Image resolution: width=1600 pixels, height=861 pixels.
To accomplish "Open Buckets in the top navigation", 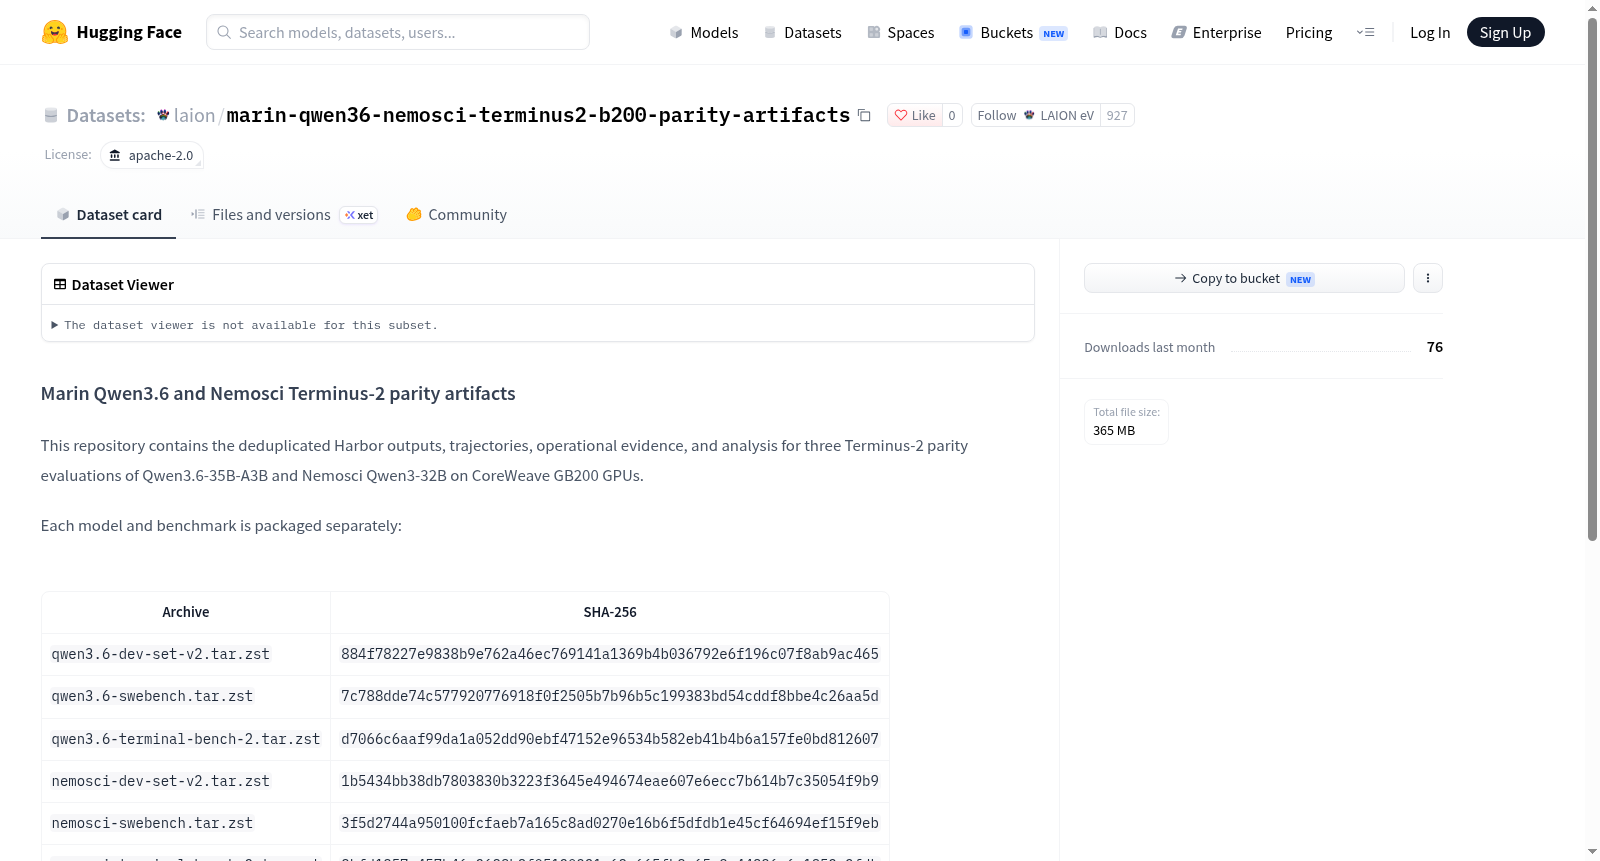I will 1013,32.
